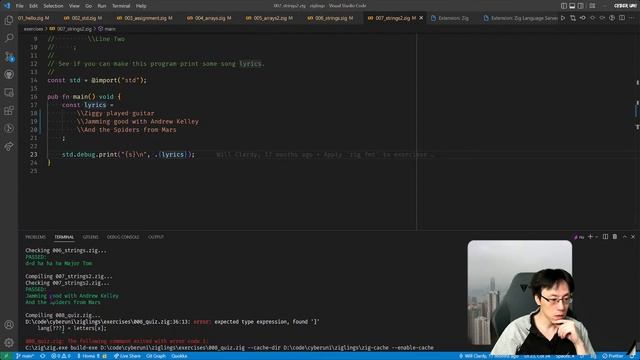The image size is (640, 360).
Task: Split the terminal panel
Action: (605, 237)
